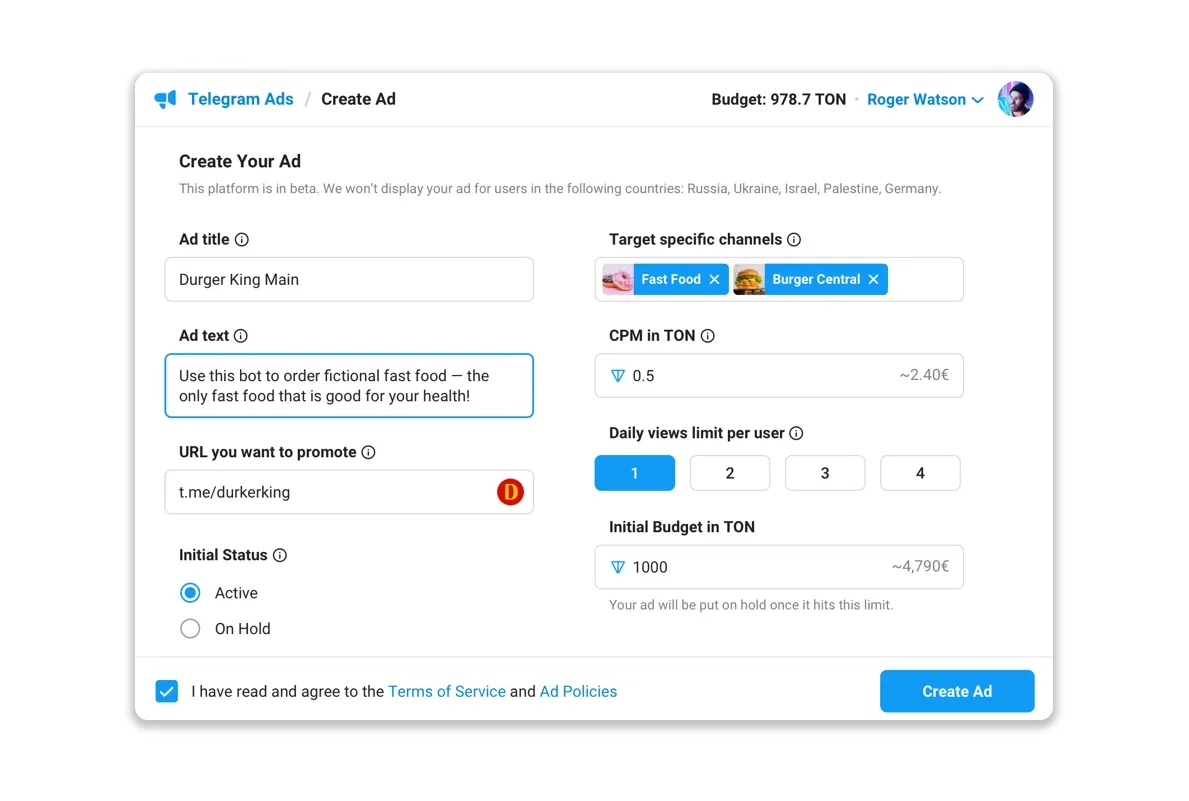Screen dimensions: 1189x801
Task: Open the Ad Policies link
Action: click(x=578, y=691)
